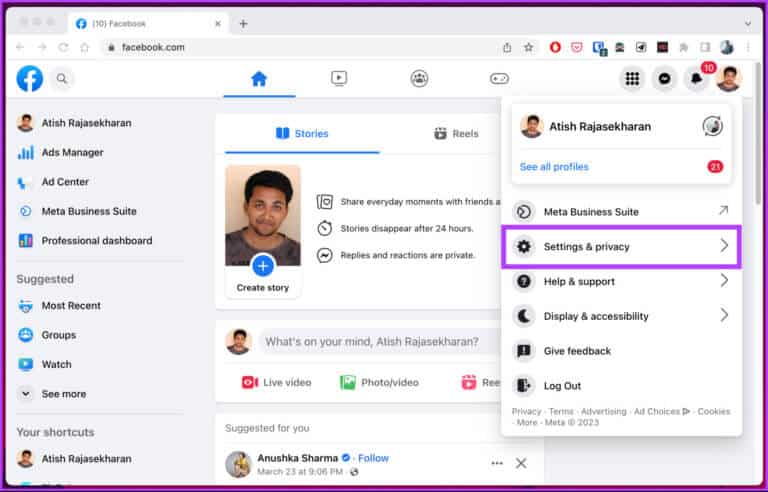Switch to the Reels tab
768x492 pixels.
point(456,134)
